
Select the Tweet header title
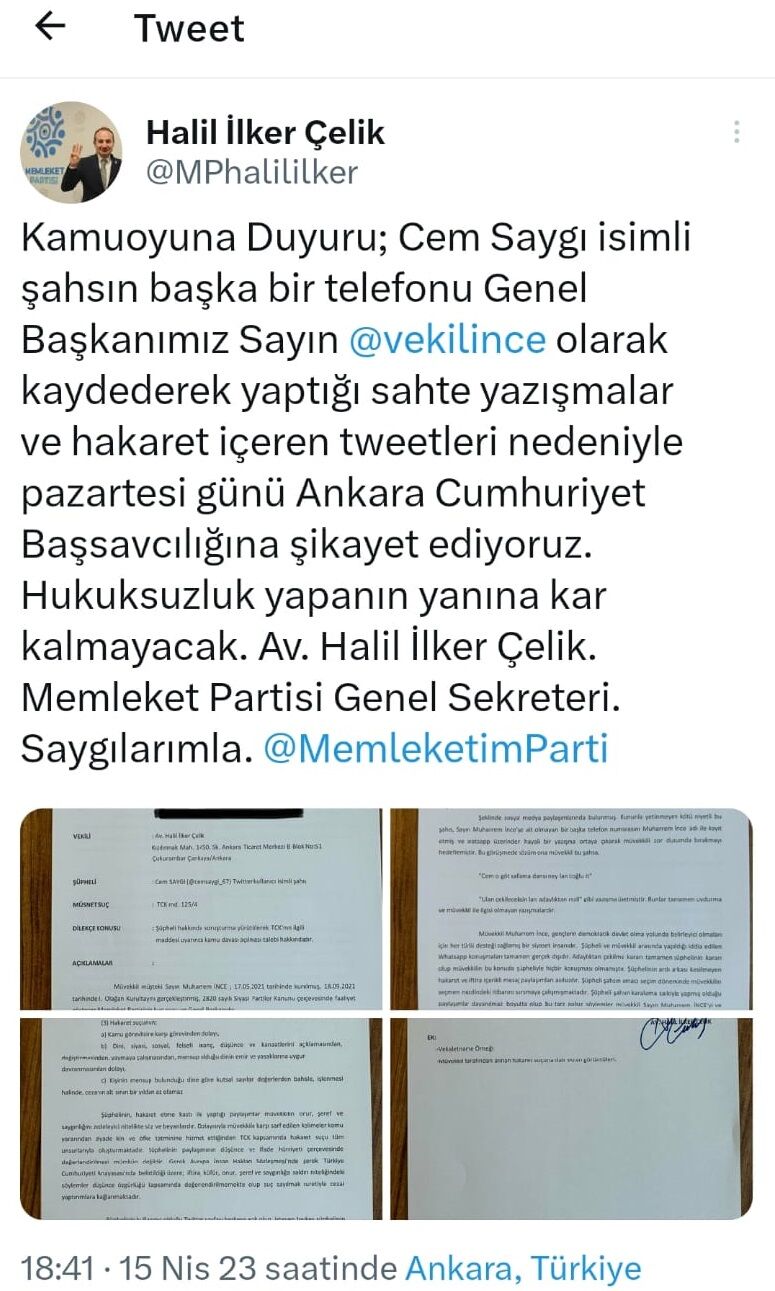189,28
